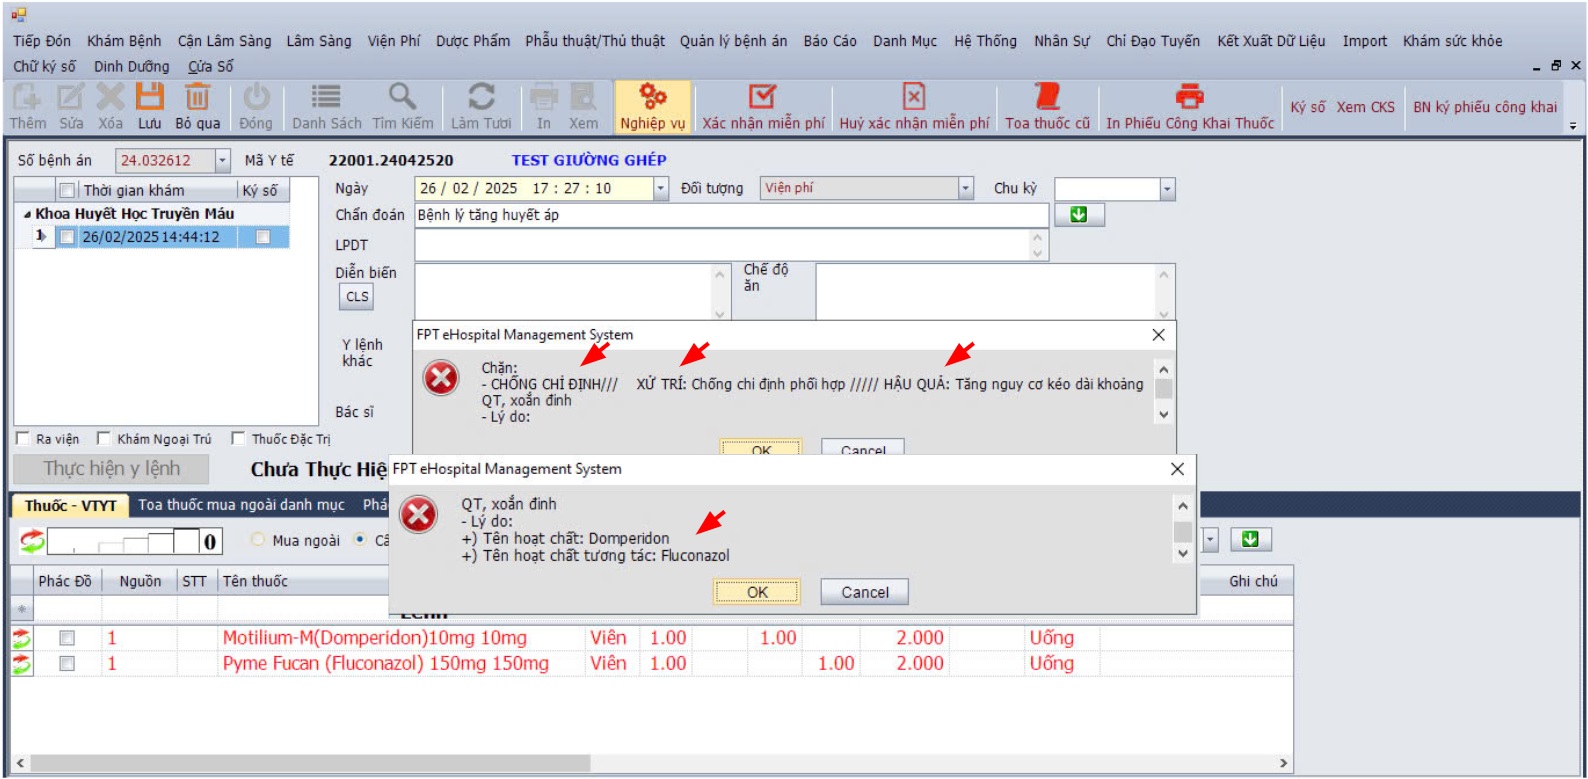Open the Số bệnh án dropdown
Screen dimensions: 1588x779
pos(222,160)
